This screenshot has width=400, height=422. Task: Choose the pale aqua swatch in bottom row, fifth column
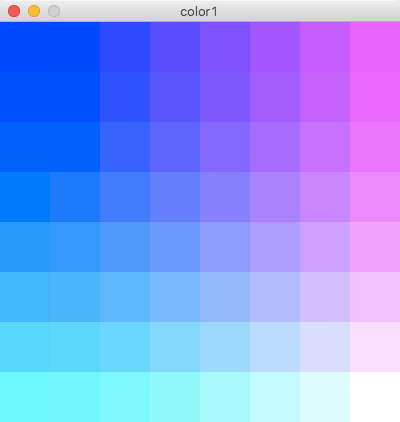[x=225, y=397]
